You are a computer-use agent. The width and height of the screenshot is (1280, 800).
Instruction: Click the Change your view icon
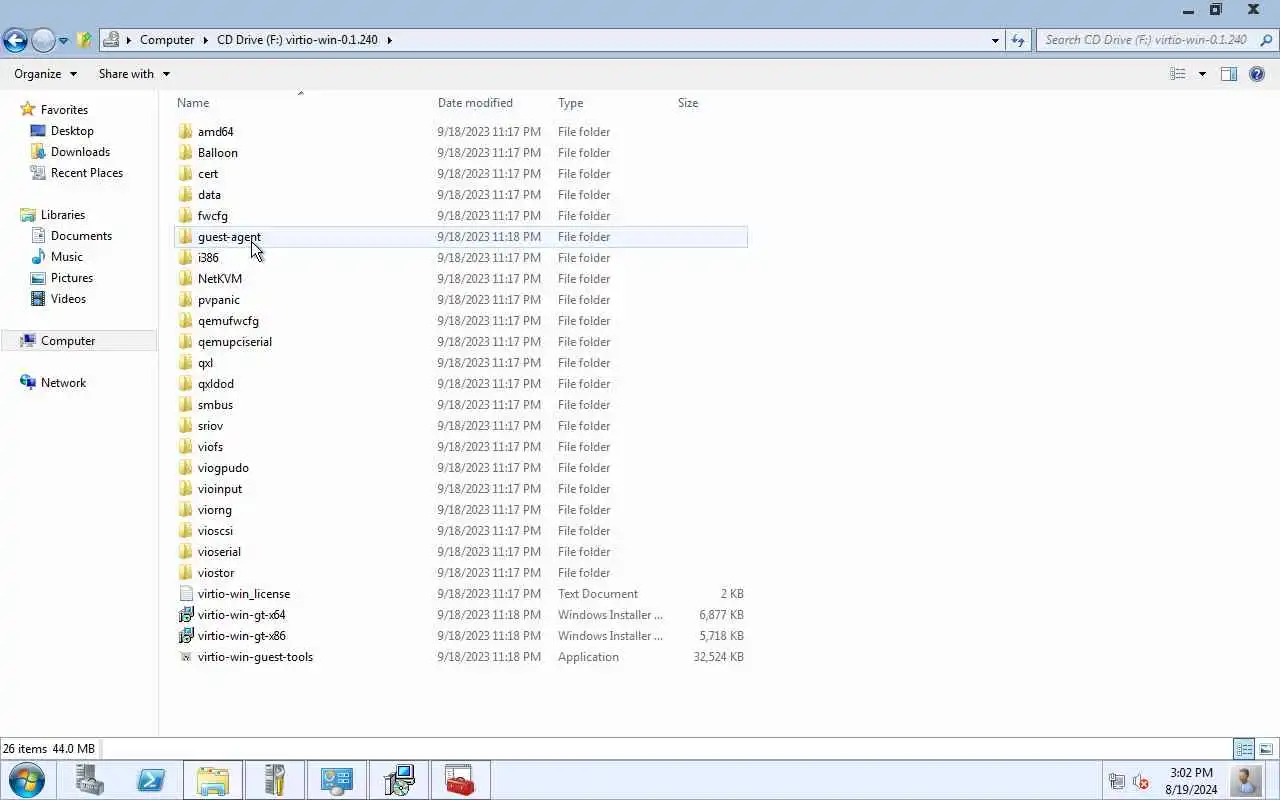1178,74
